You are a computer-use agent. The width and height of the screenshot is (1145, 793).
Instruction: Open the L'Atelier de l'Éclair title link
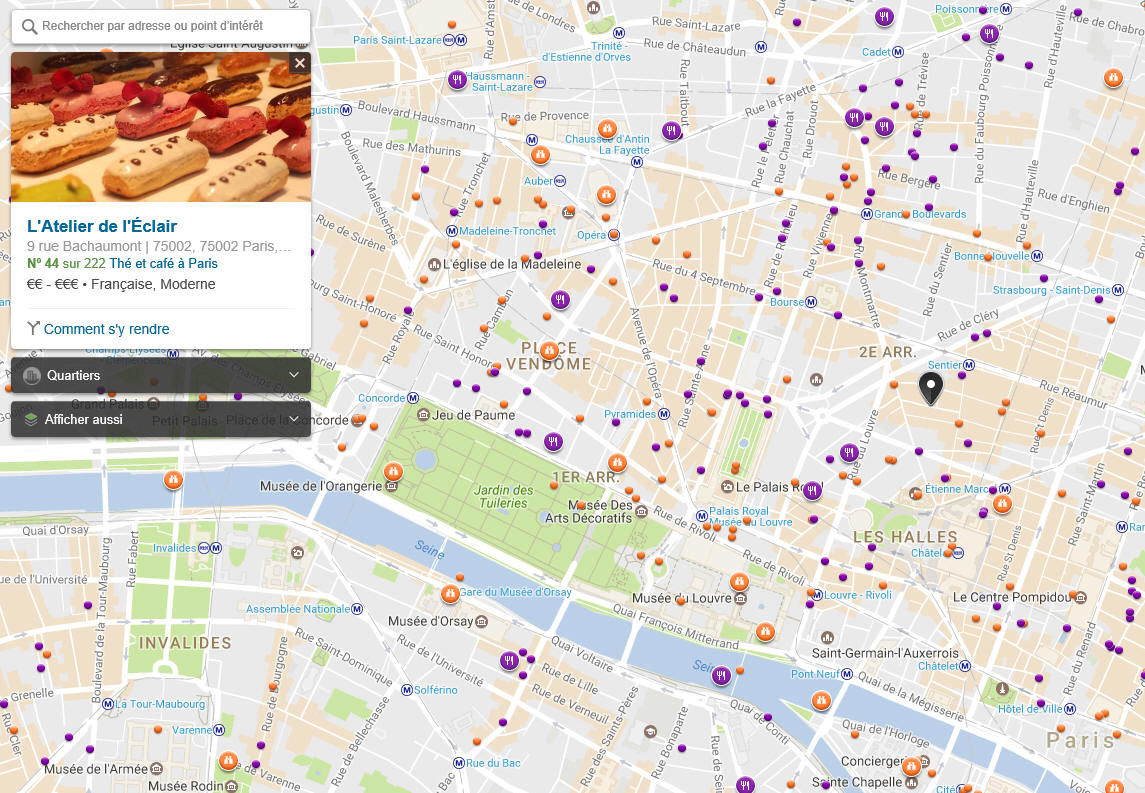pos(102,226)
